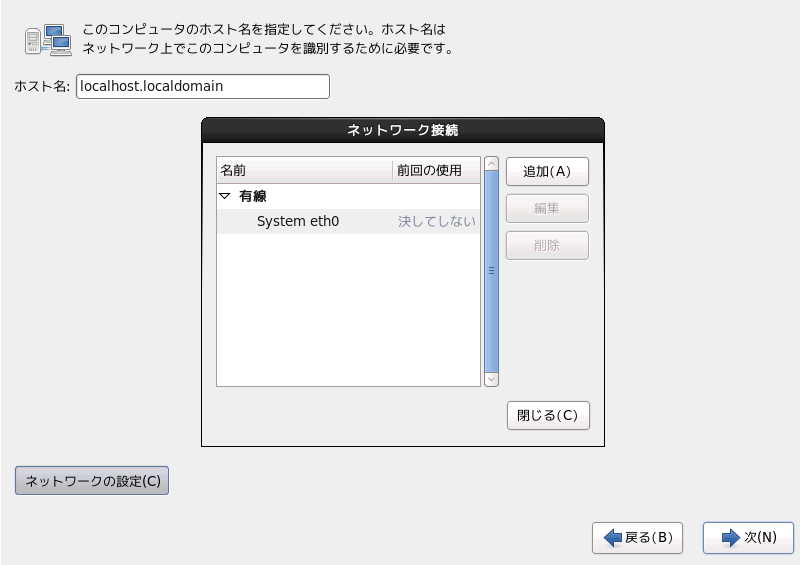This screenshot has height=565, width=800.
Task: Close the dialog with the 閉じる(C) button
Action: tap(548, 415)
